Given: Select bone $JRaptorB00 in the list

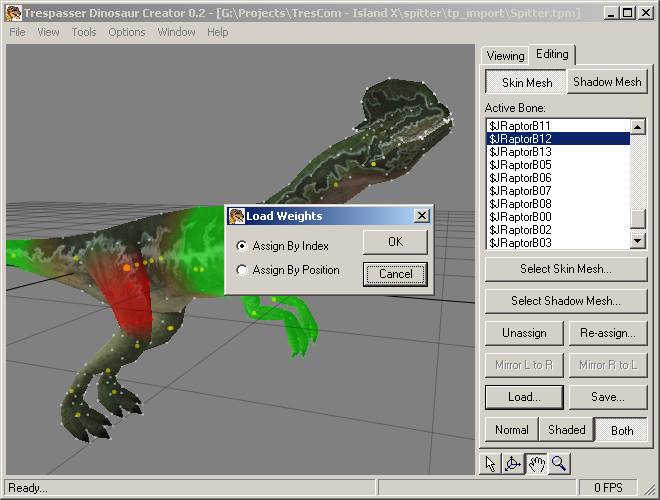Looking at the screenshot, I should point(558,217).
